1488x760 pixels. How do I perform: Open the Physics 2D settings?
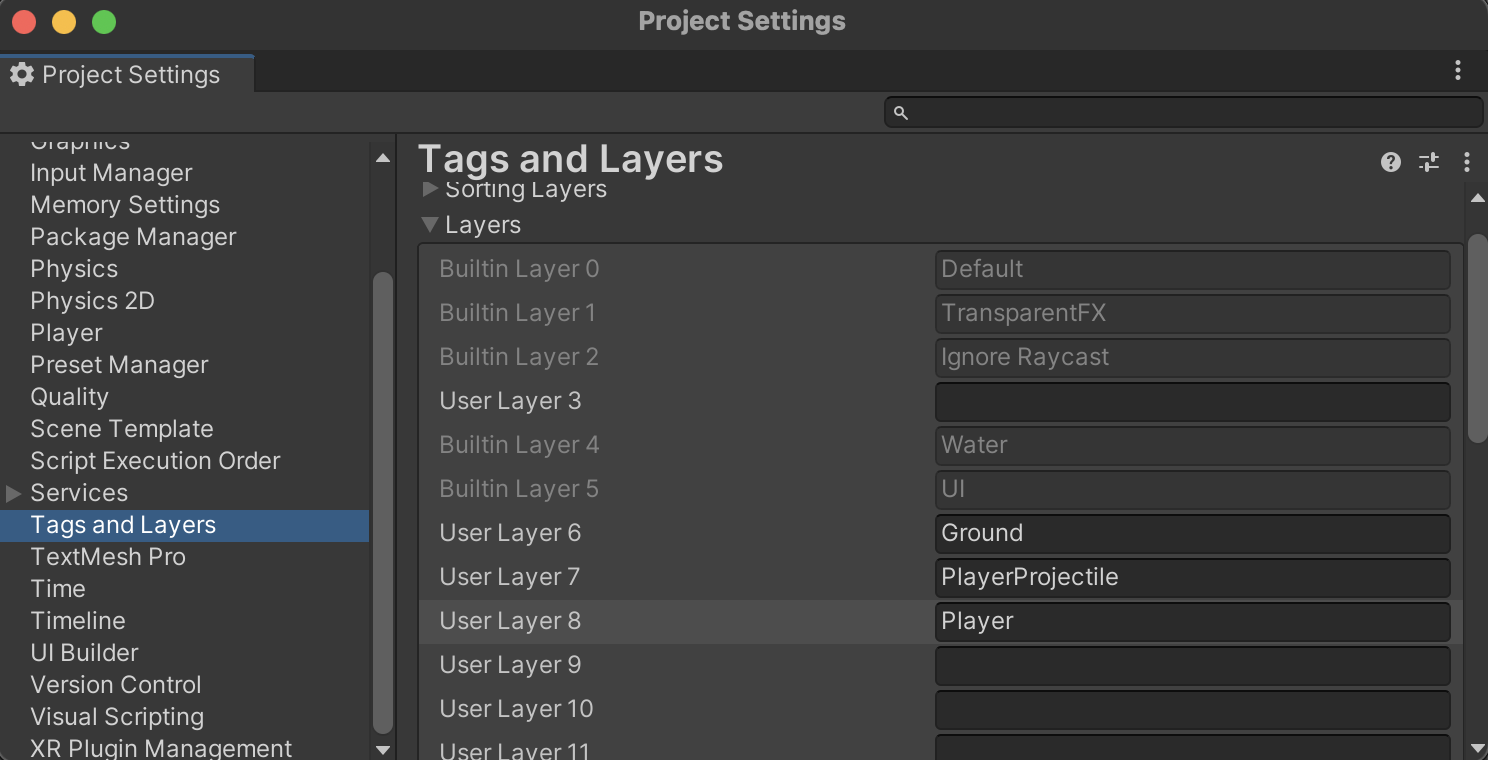(x=92, y=301)
